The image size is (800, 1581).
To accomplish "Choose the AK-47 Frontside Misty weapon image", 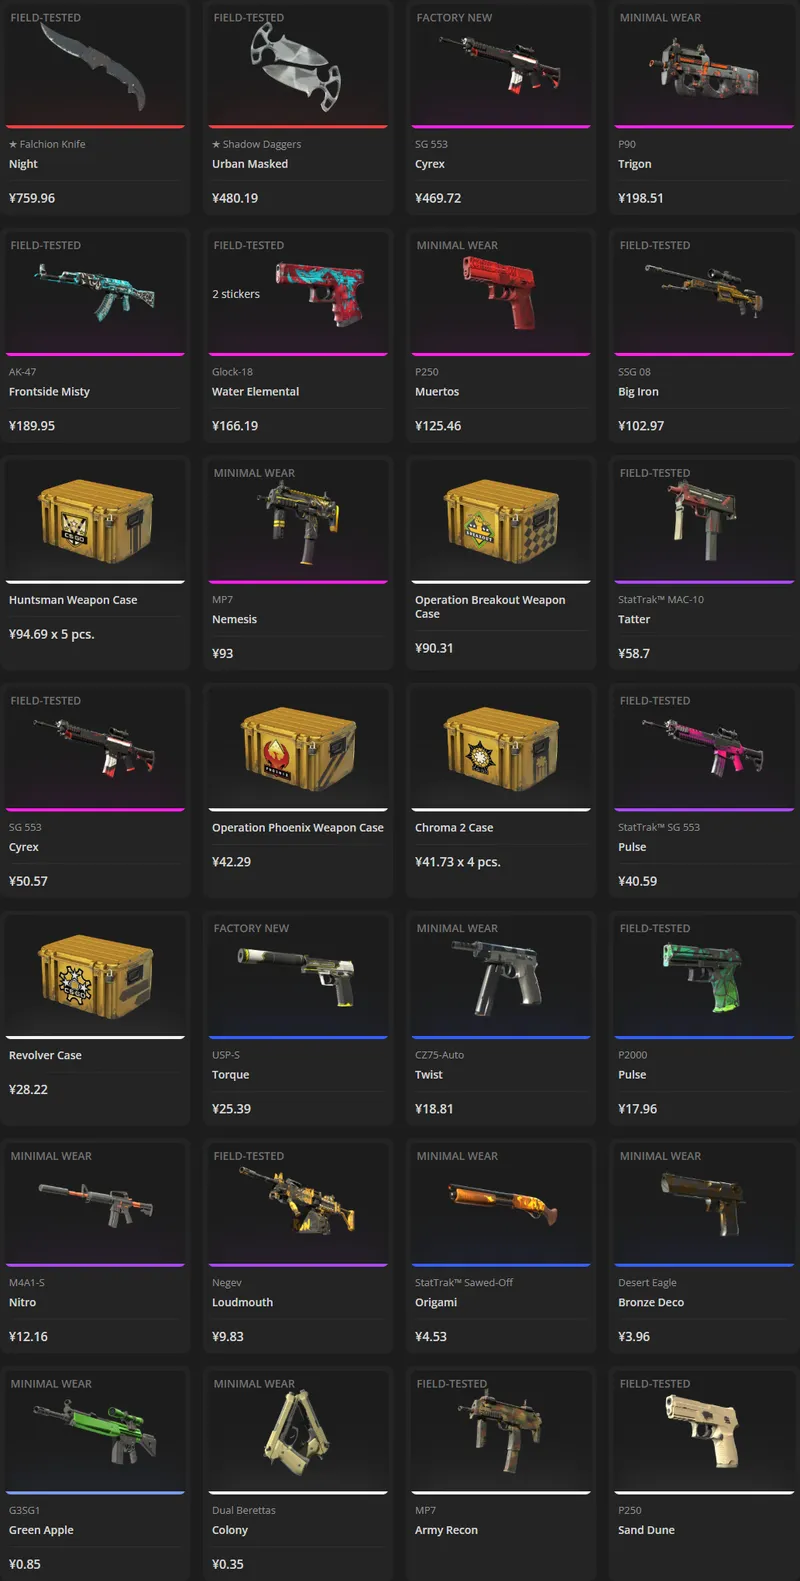I will [95, 291].
